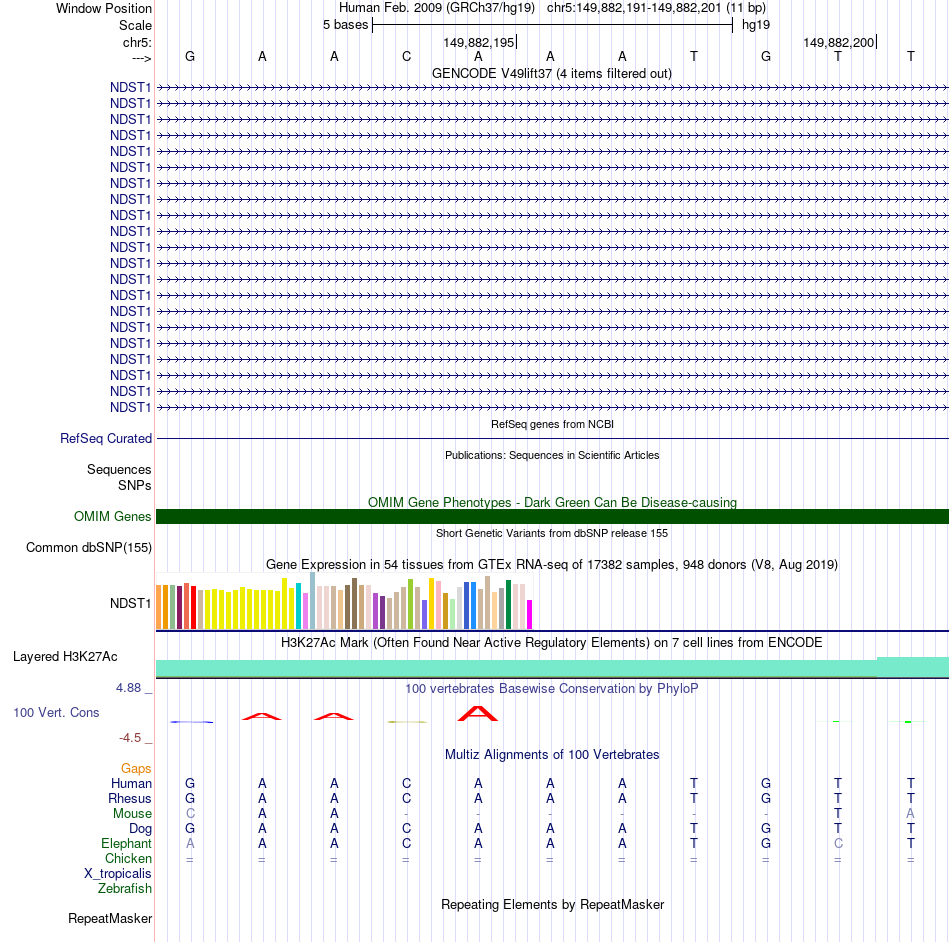Click the RepeatMasker track label
Viewport: 950px width, 942px height.
110,919
